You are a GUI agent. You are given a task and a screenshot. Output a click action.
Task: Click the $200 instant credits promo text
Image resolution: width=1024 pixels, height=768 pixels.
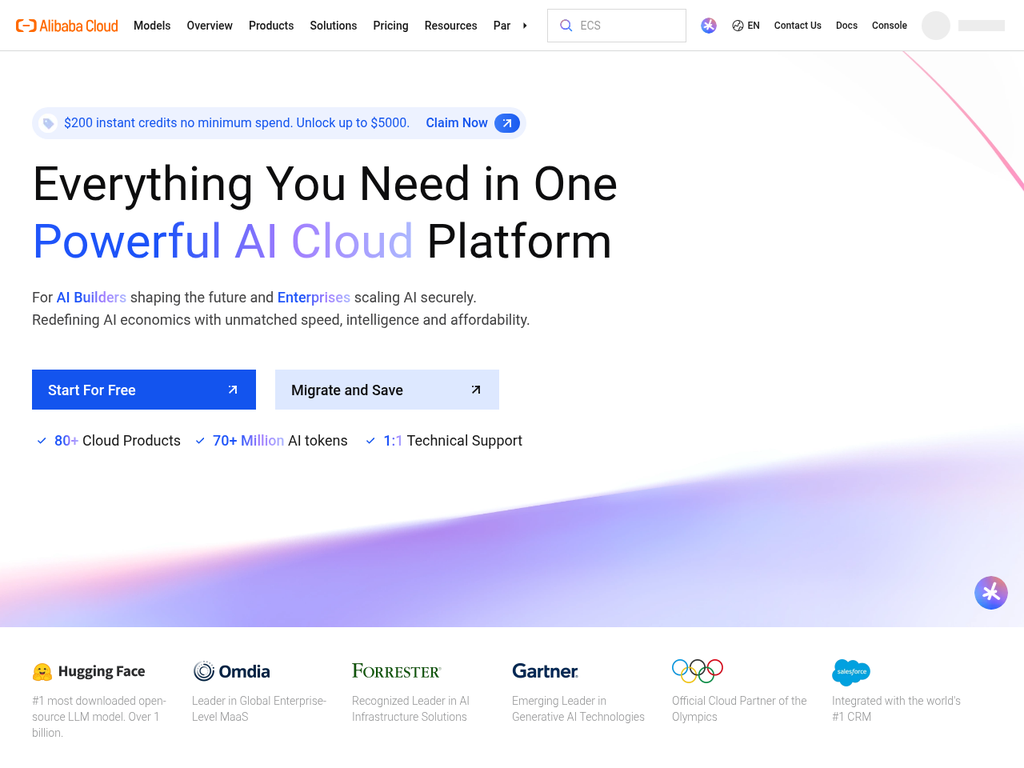[x=236, y=123]
